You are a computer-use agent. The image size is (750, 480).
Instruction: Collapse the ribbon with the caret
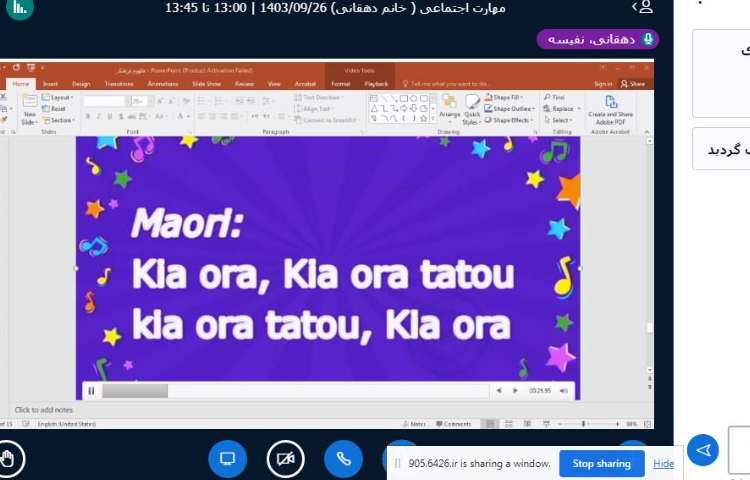click(x=647, y=131)
